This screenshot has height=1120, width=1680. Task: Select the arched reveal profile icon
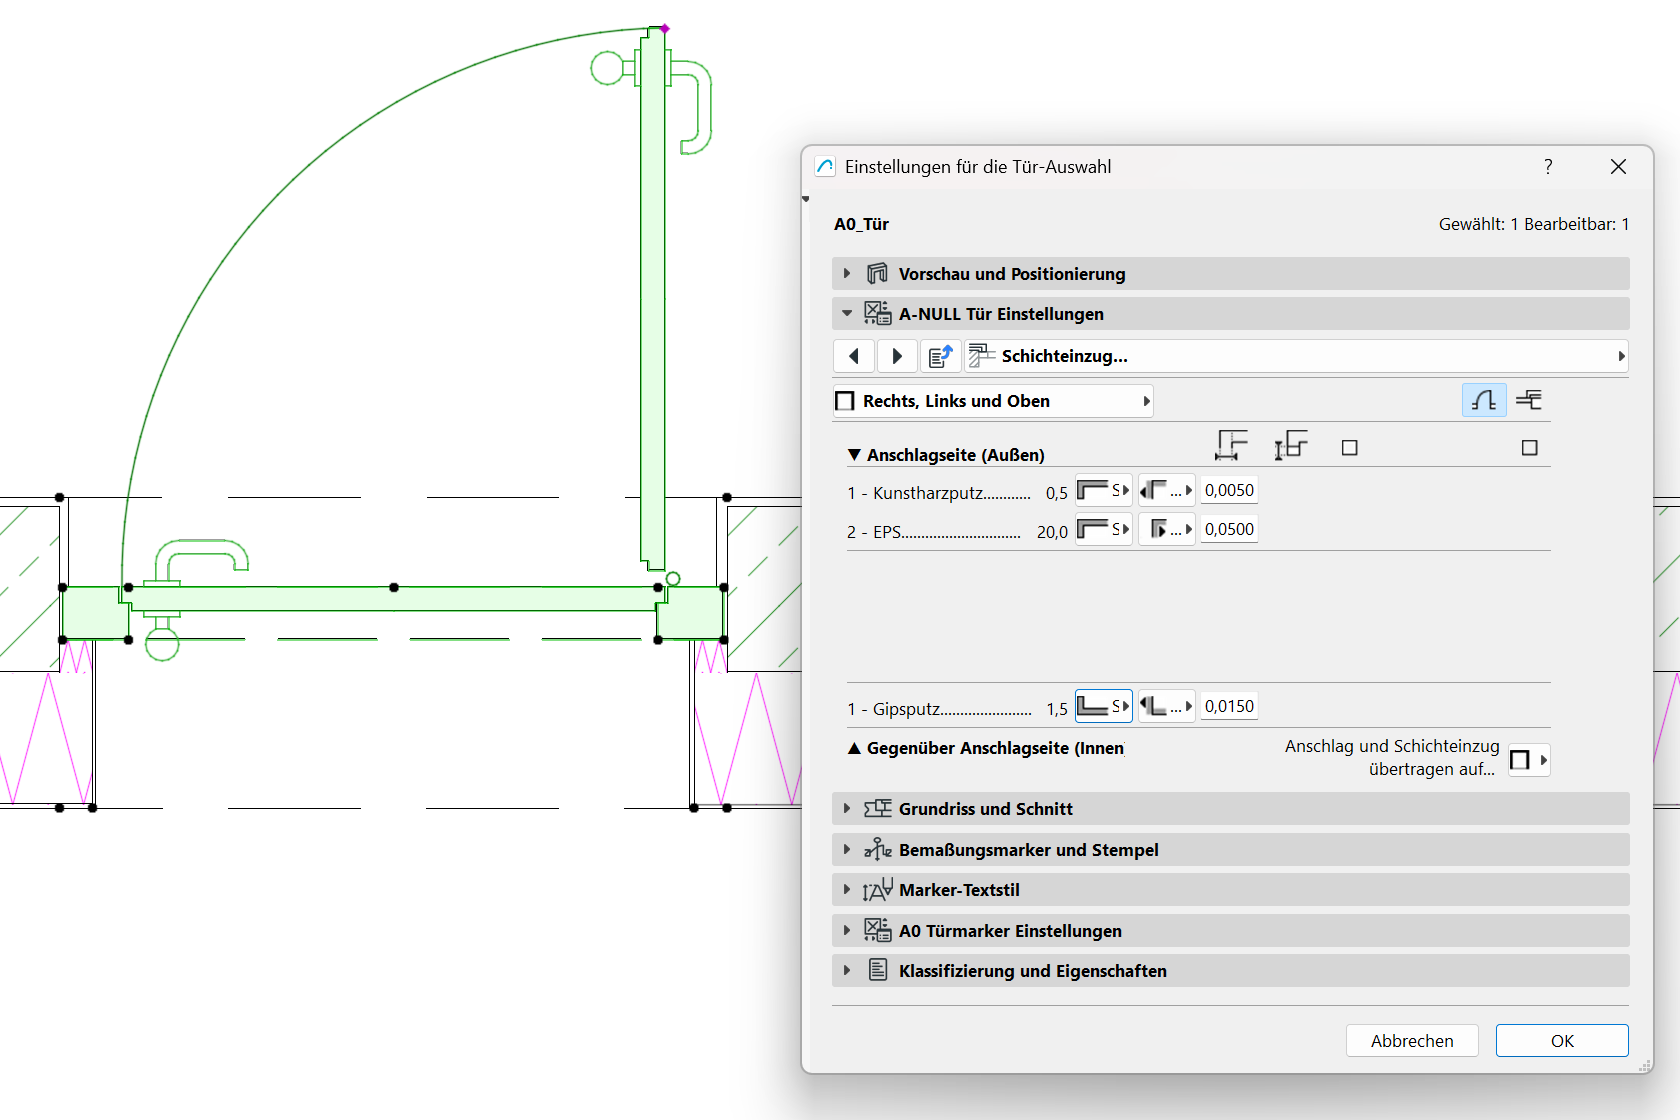point(1484,401)
